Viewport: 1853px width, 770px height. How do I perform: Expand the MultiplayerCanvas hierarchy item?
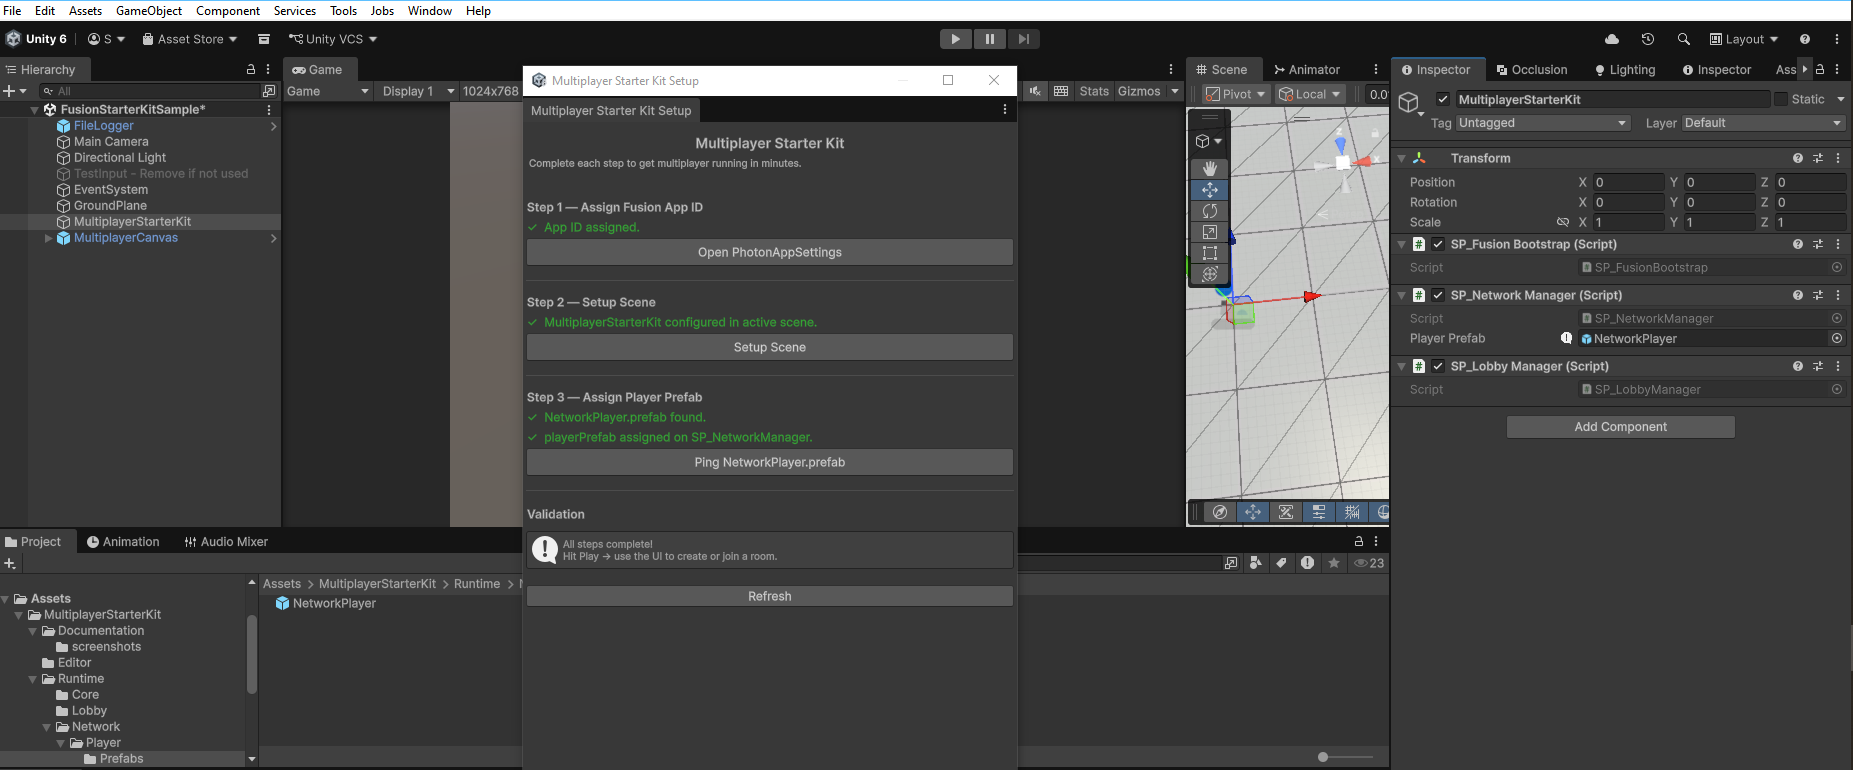[48, 238]
